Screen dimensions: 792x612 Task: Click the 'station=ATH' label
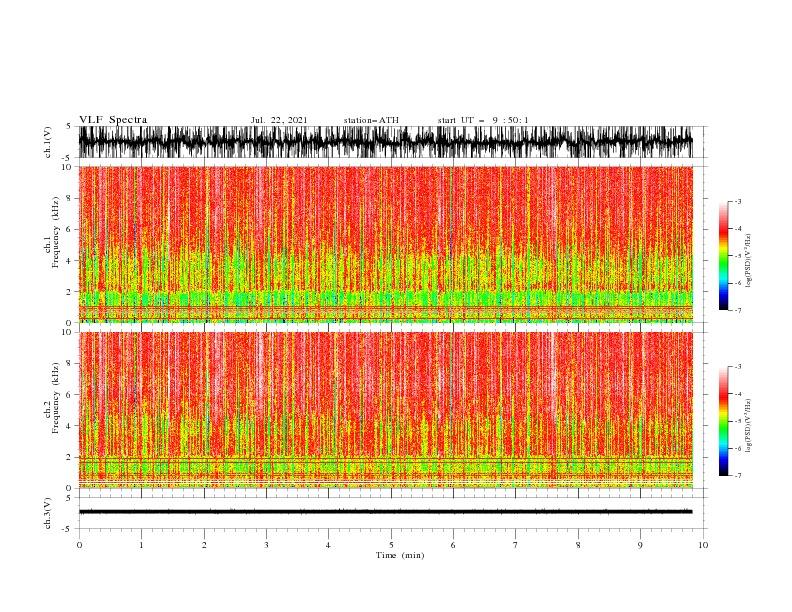371,120
